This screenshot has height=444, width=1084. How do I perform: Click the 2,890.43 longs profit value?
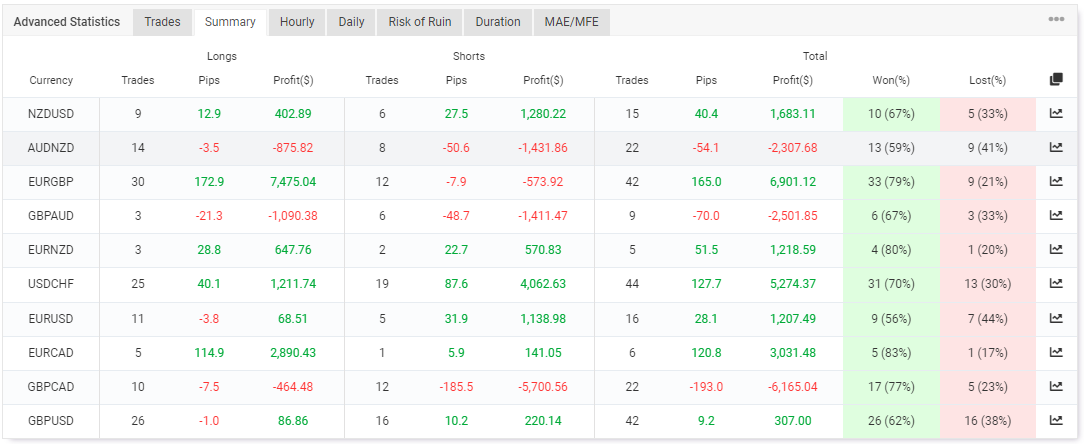[x=293, y=352]
